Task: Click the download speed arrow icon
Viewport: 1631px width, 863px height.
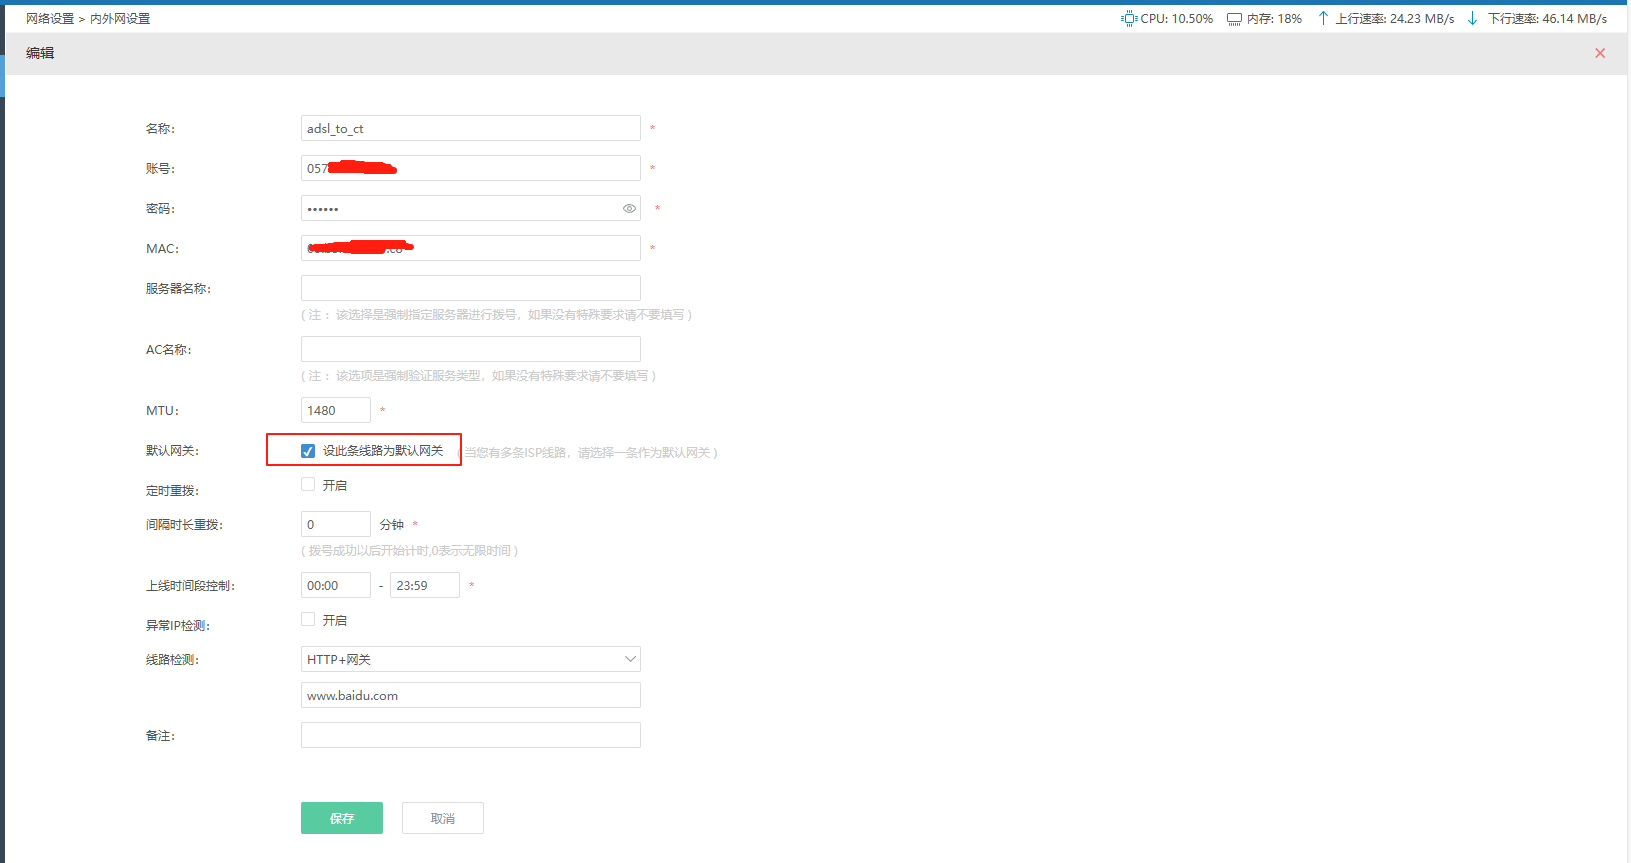Action: click(1472, 18)
